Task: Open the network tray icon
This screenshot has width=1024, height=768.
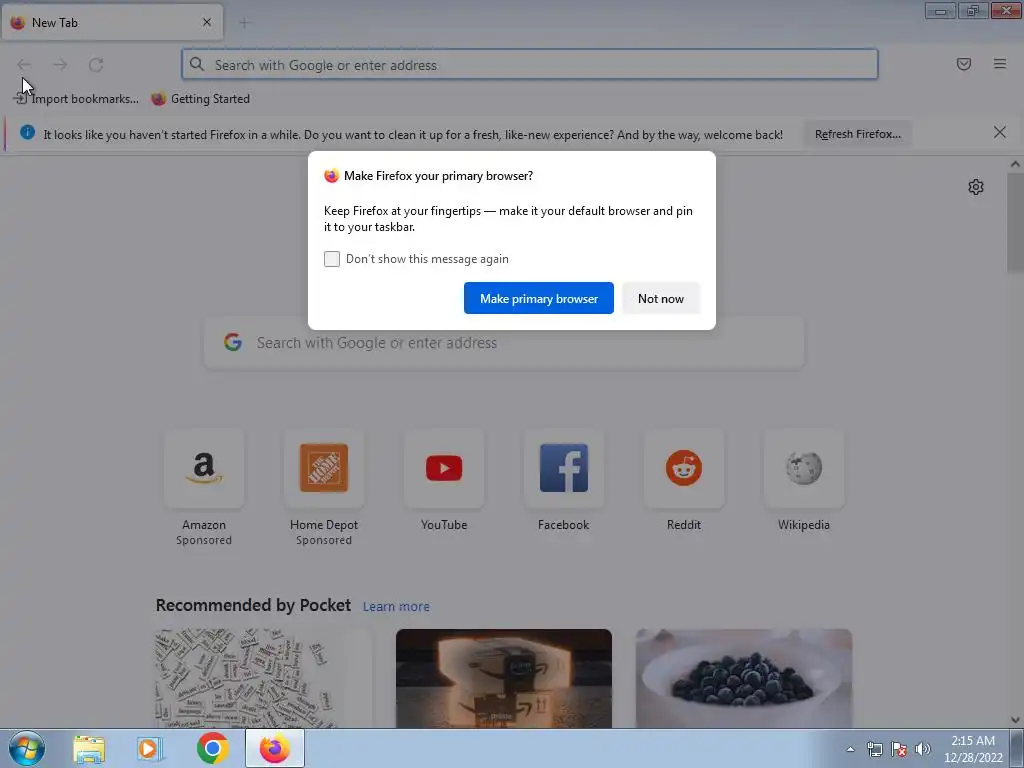Action: click(x=874, y=749)
